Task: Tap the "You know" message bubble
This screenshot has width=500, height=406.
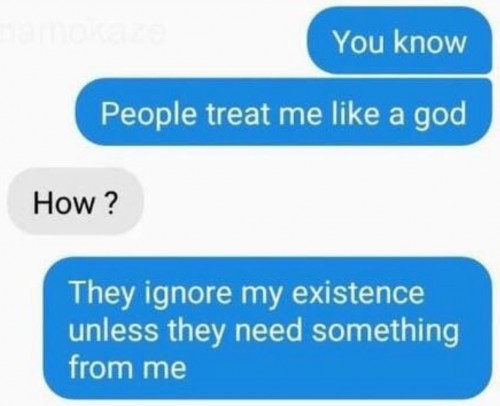Action: tap(399, 40)
